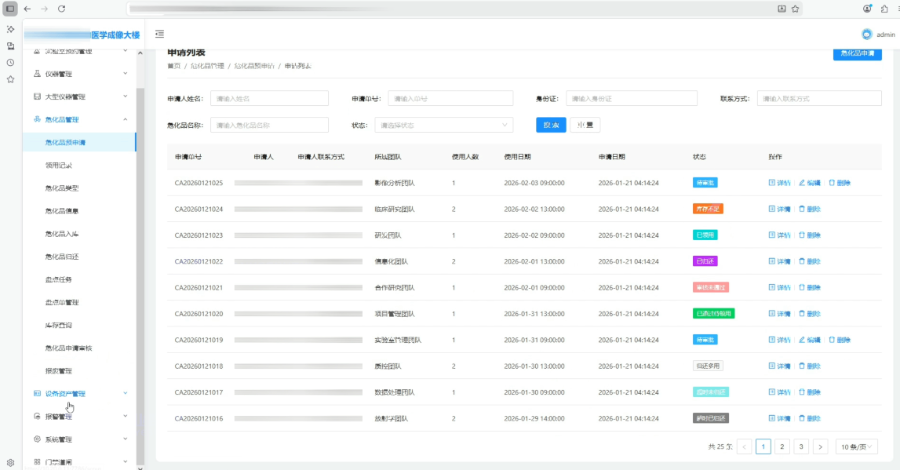Open settings gear at bottom-left strip
Image resolution: width=900 pixels, height=470 pixels.
click(10, 462)
